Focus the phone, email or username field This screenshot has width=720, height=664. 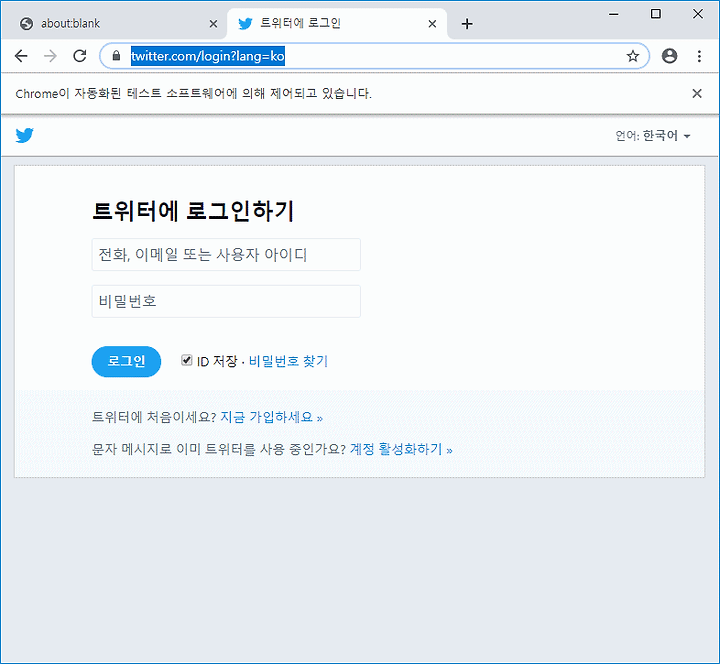(226, 254)
